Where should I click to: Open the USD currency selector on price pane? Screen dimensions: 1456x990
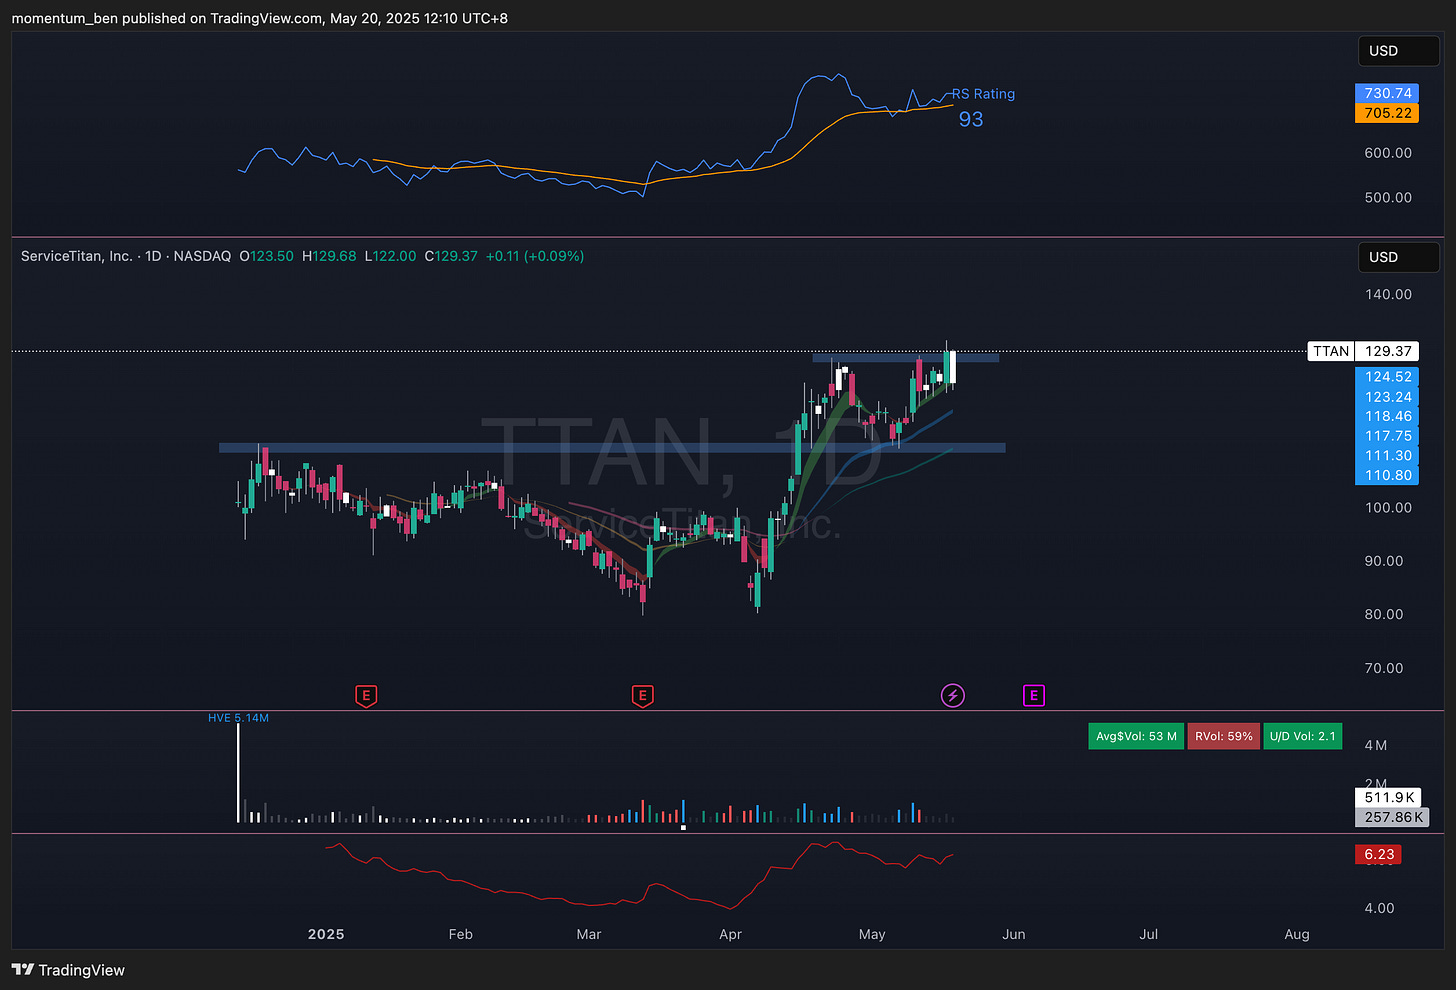pos(1398,257)
